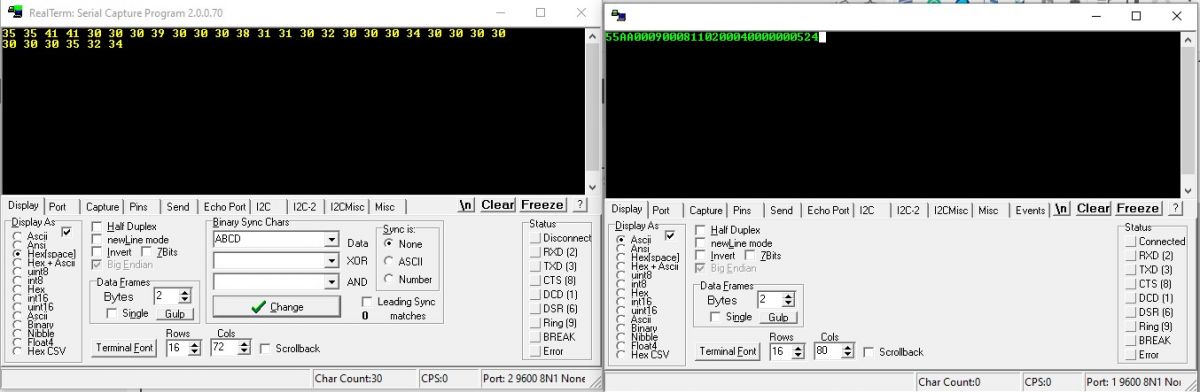Toggle Invert checkbox in right window
Screen dimensions: 1200x392
[714, 256]
